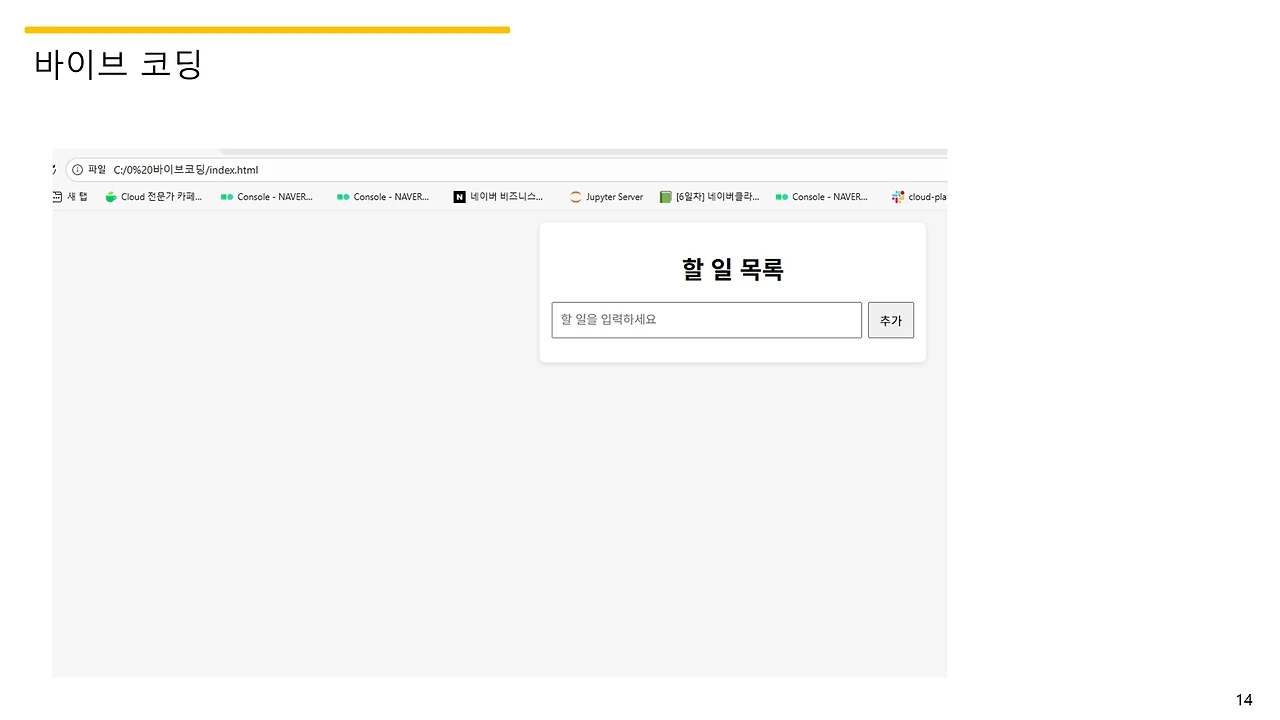Screen dimensions: 1280x720
Task: Open the 새 탭 bookmark
Action: point(70,197)
